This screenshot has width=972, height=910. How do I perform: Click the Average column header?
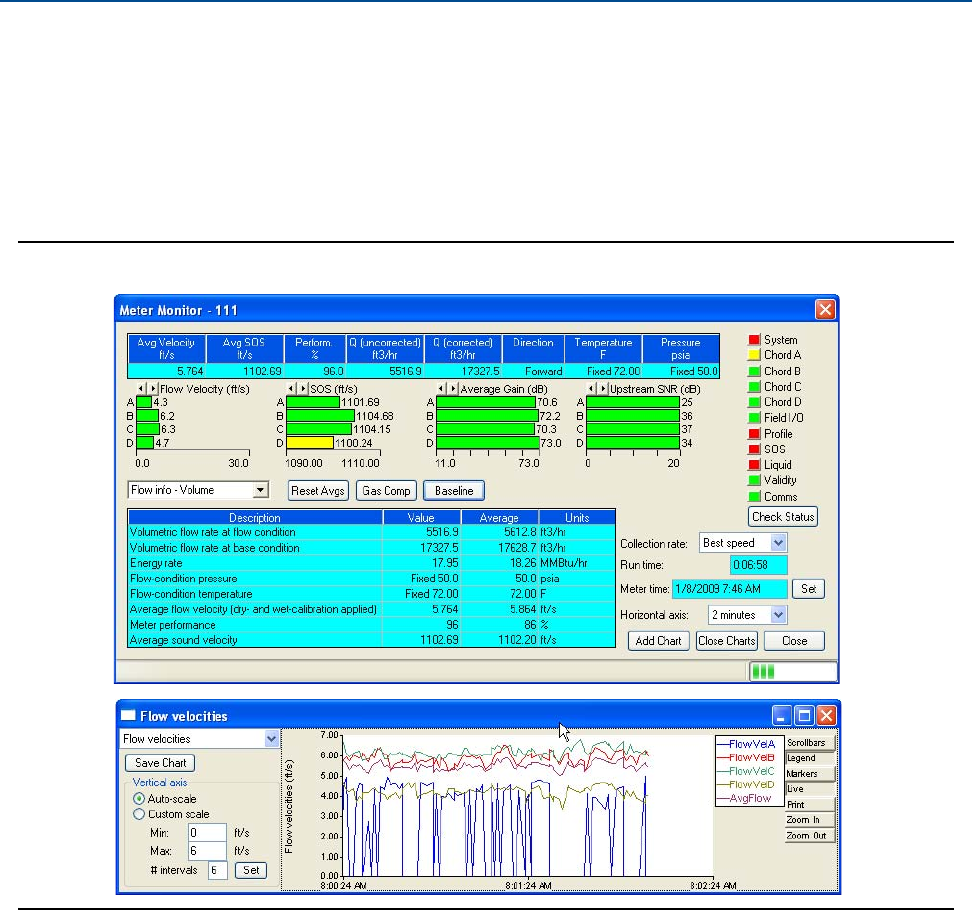click(x=499, y=518)
